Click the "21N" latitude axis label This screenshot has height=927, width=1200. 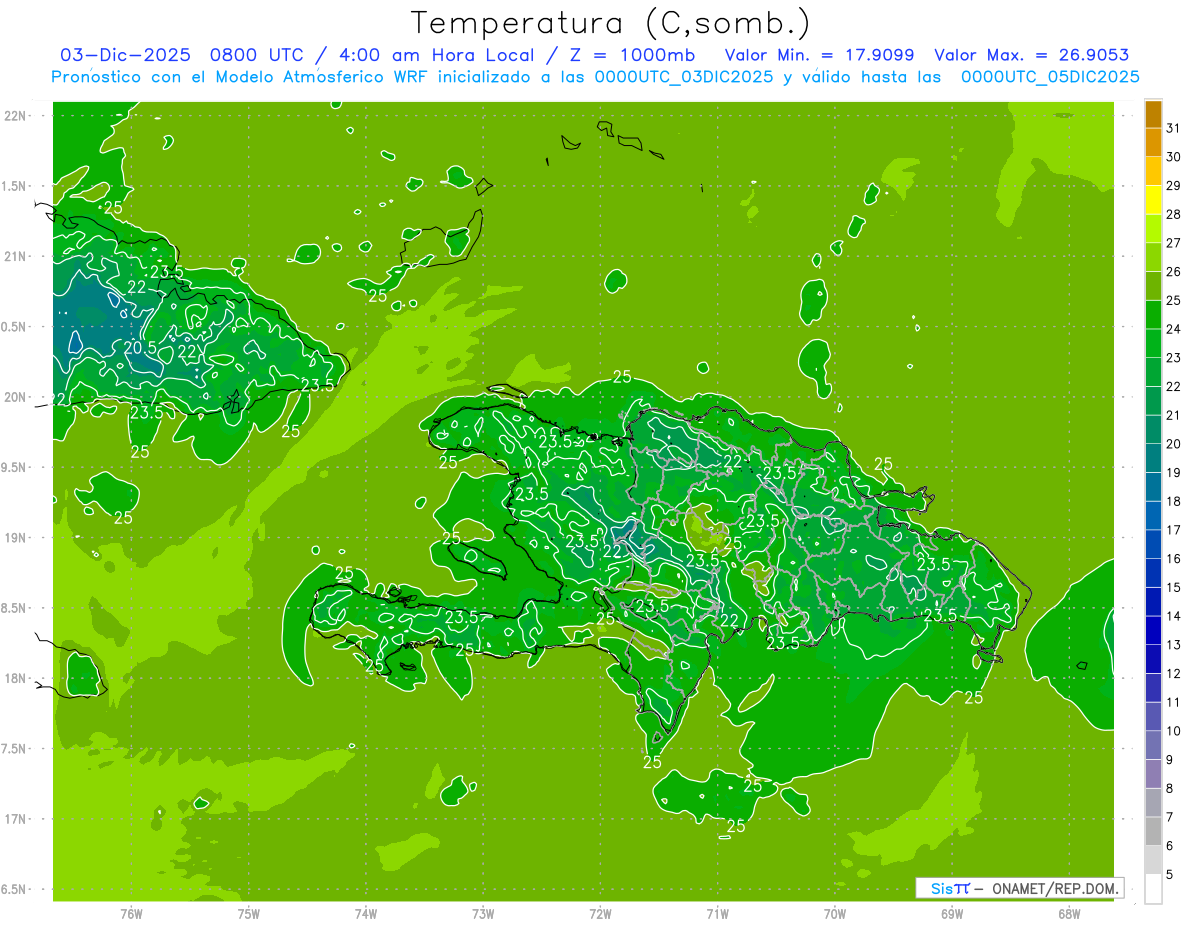coord(16,257)
